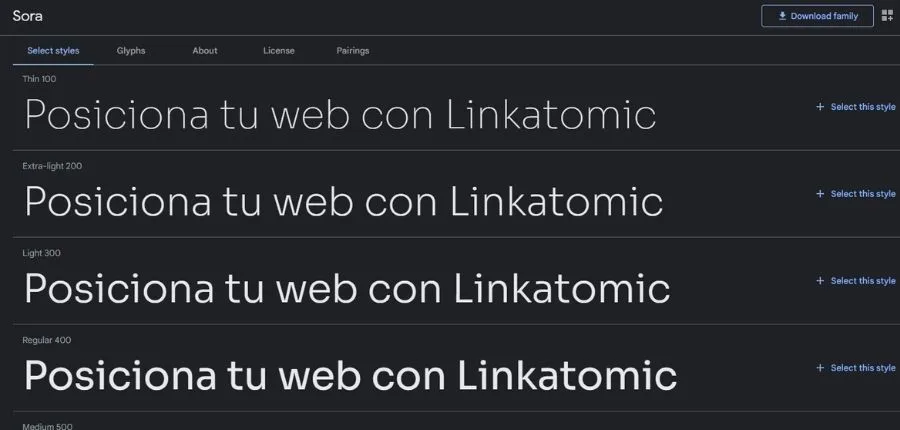
Task: View the License tab
Action: pos(279,51)
